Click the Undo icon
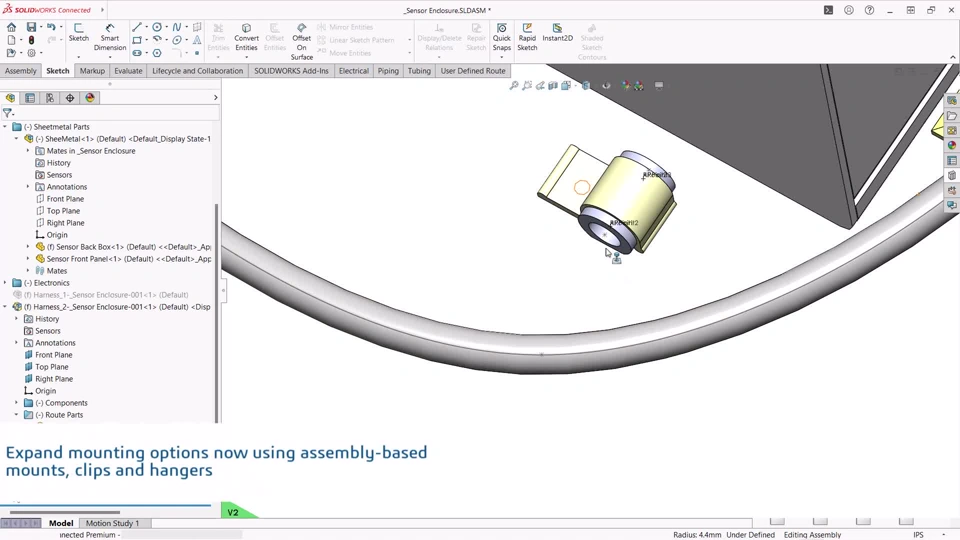 (51, 27)
